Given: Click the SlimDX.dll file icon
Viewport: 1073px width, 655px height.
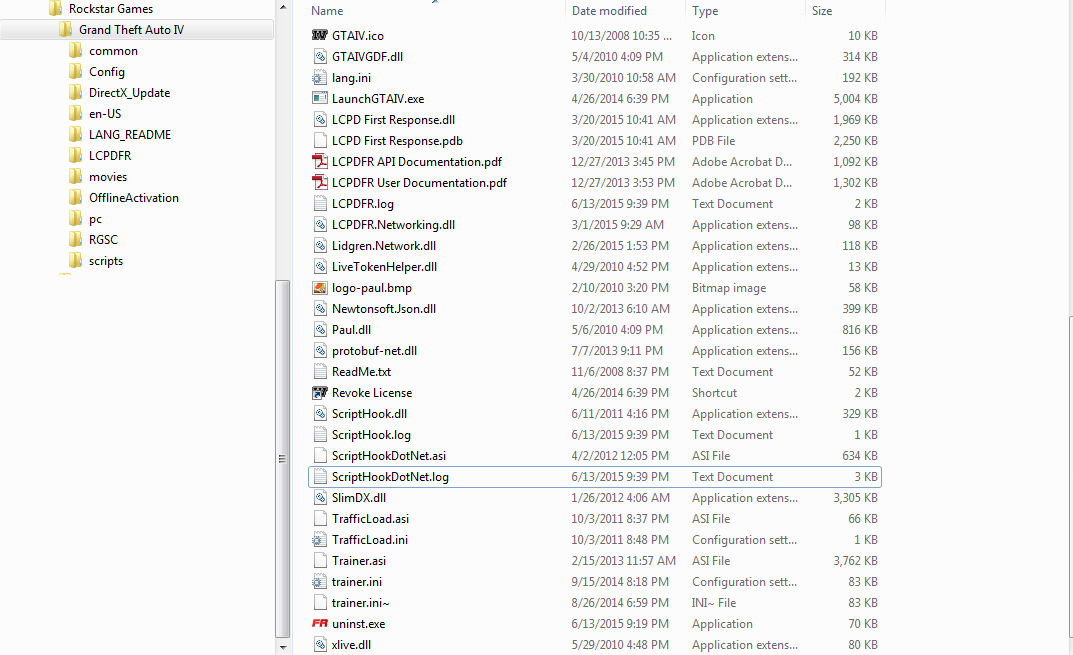Looking at the screenshot, I should 320,498.
